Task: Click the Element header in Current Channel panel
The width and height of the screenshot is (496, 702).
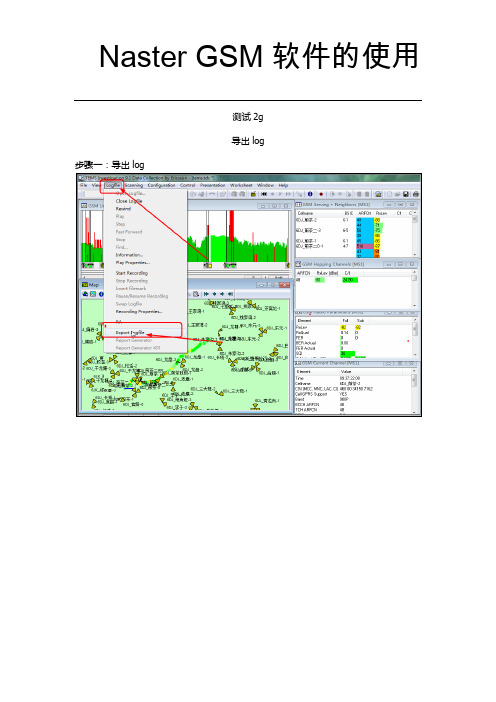Action: pyautogui.click(x=304, y=372)
